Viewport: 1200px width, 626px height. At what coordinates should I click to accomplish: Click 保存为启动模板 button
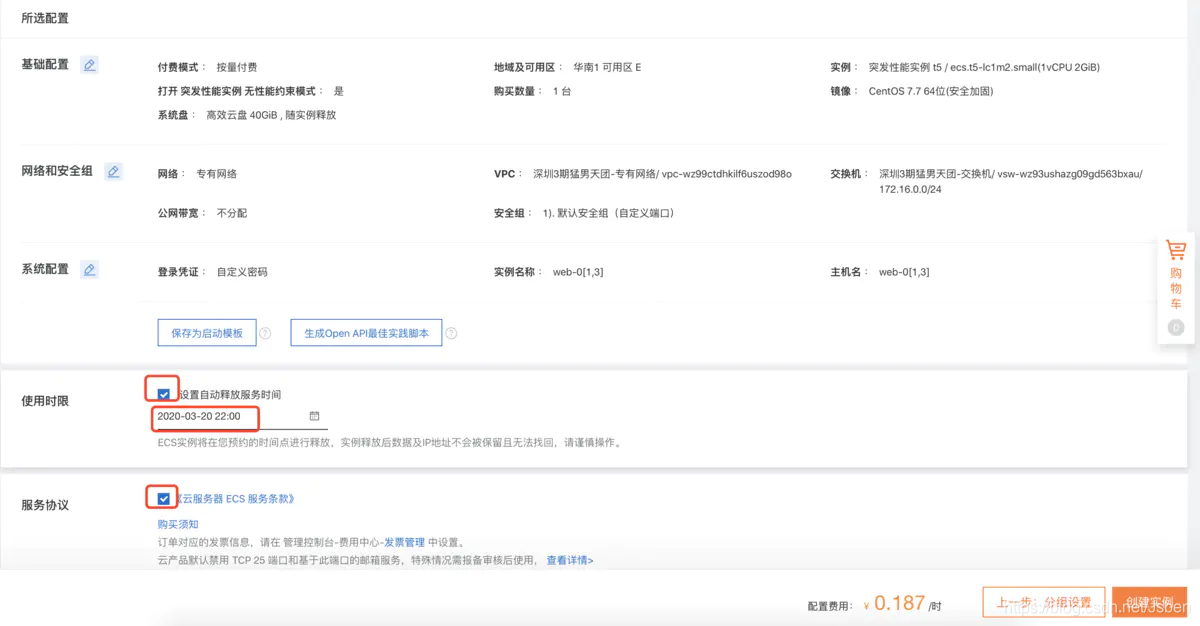[x=207, y=333]
